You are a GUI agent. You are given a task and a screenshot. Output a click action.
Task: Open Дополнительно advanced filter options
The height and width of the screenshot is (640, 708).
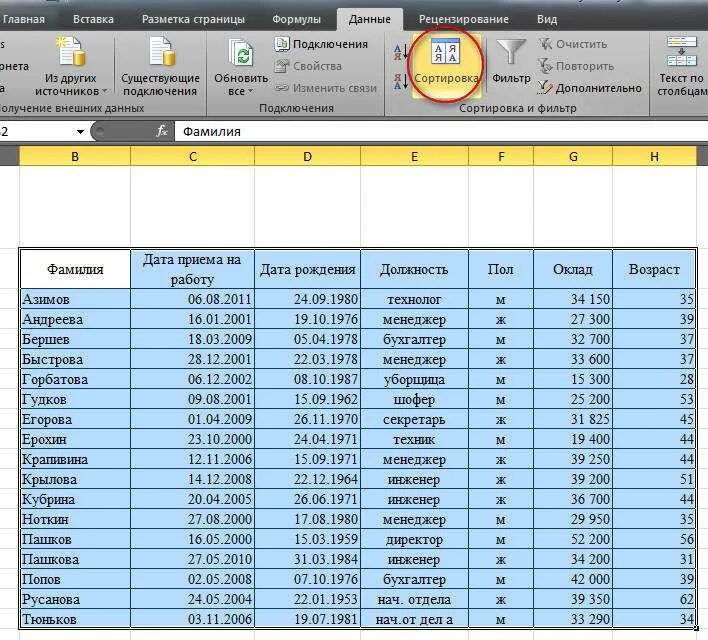(x=590, y=88)
